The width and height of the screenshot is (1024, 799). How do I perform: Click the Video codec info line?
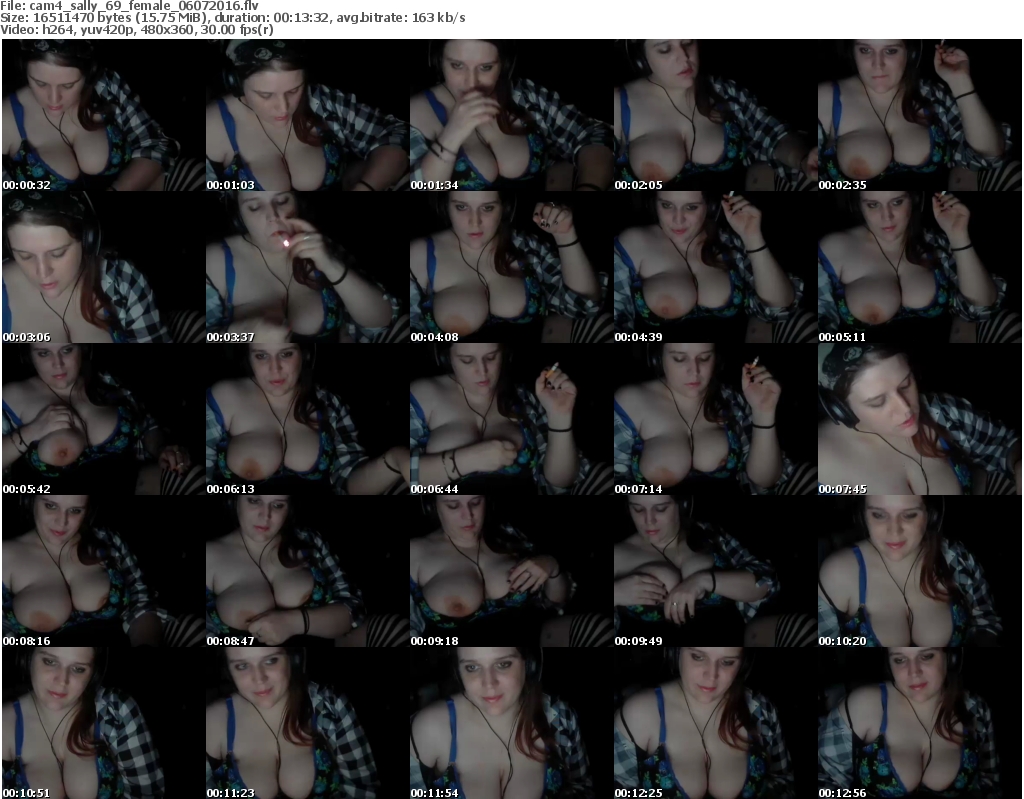coord(138,30)
